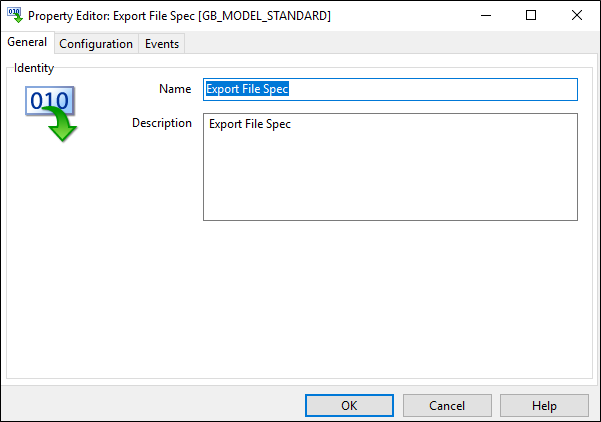Click the blank part of the Name field
Screen dimensions: 601x422
432,89
